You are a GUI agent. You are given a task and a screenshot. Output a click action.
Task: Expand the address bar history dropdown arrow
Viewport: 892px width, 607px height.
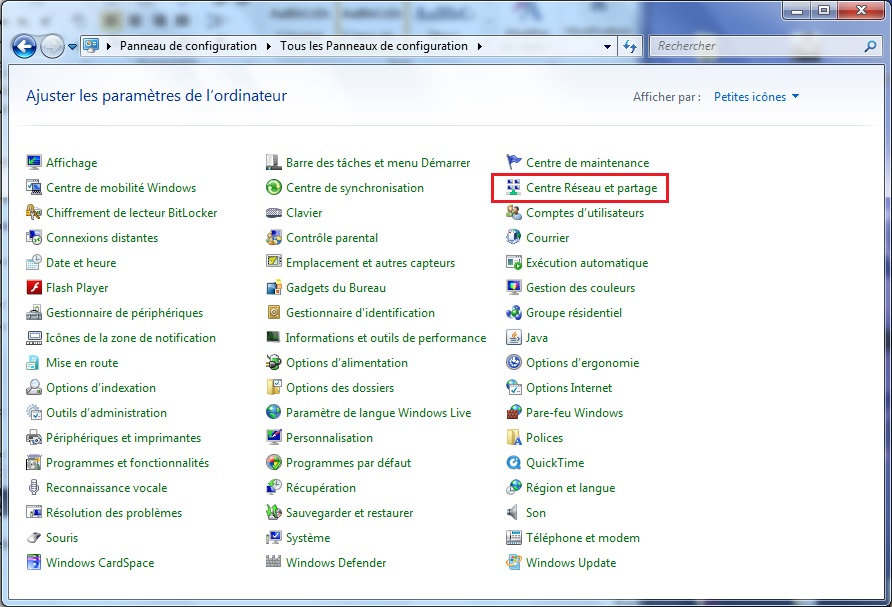[608, 47]
